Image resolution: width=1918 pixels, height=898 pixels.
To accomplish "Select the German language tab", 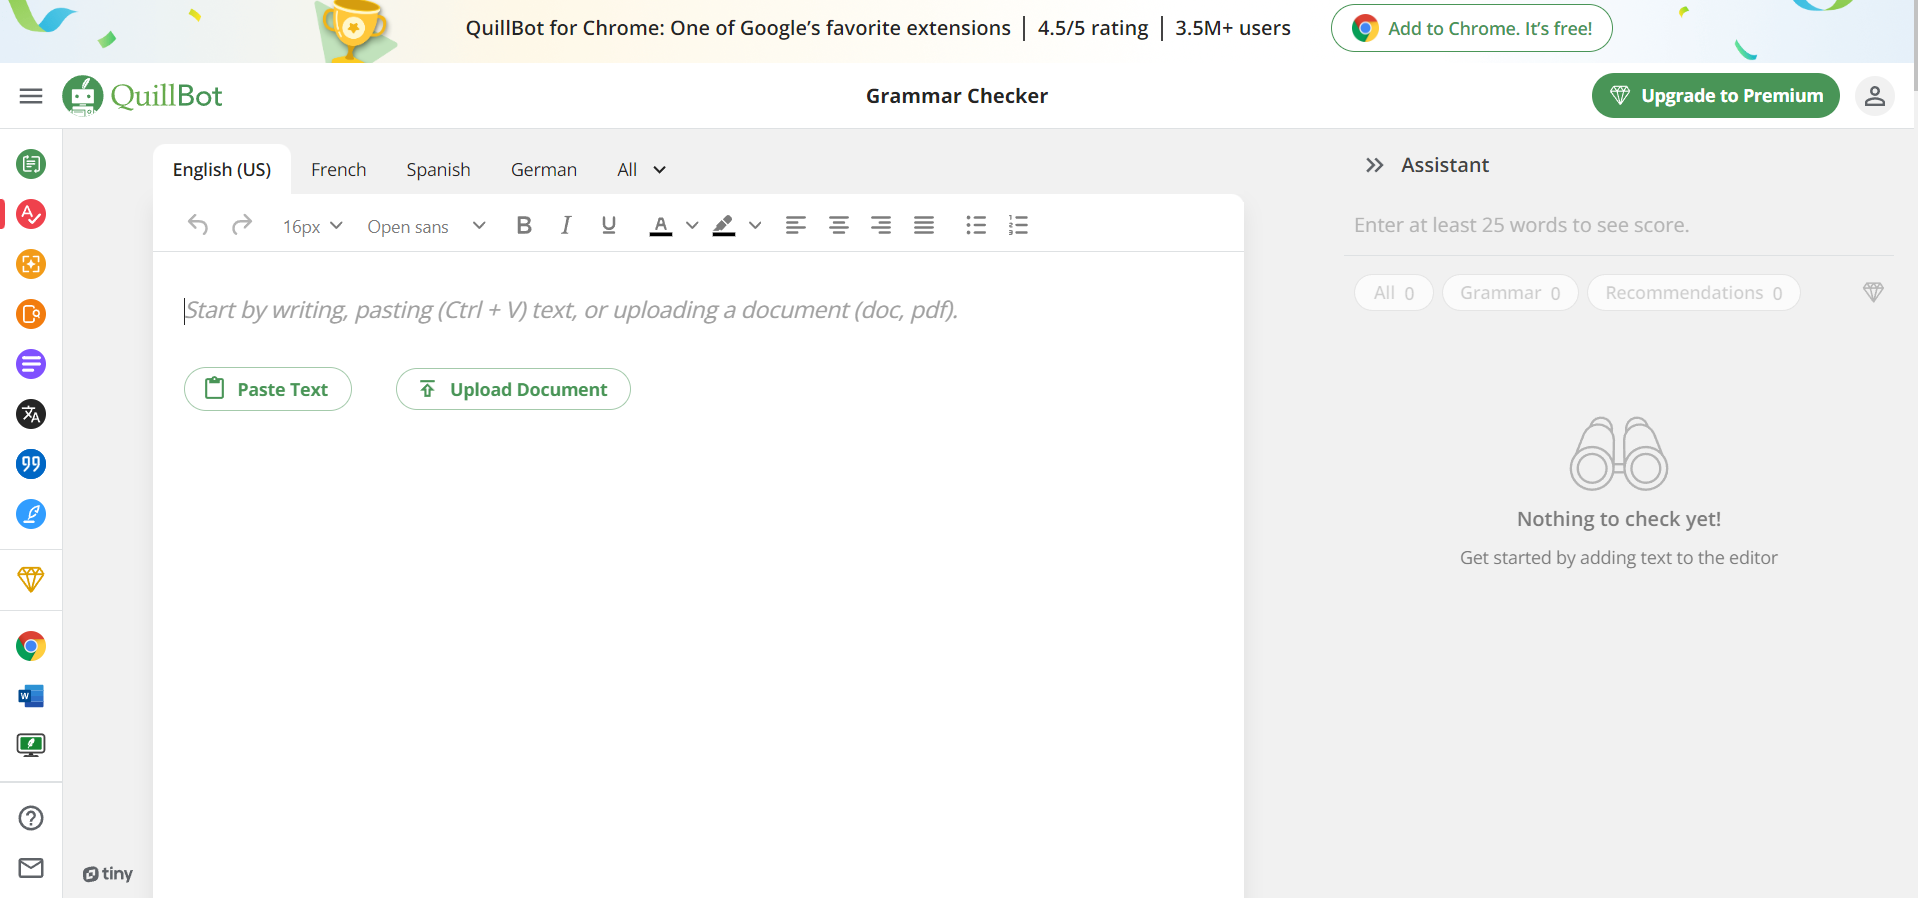I will tap(544, 170).
